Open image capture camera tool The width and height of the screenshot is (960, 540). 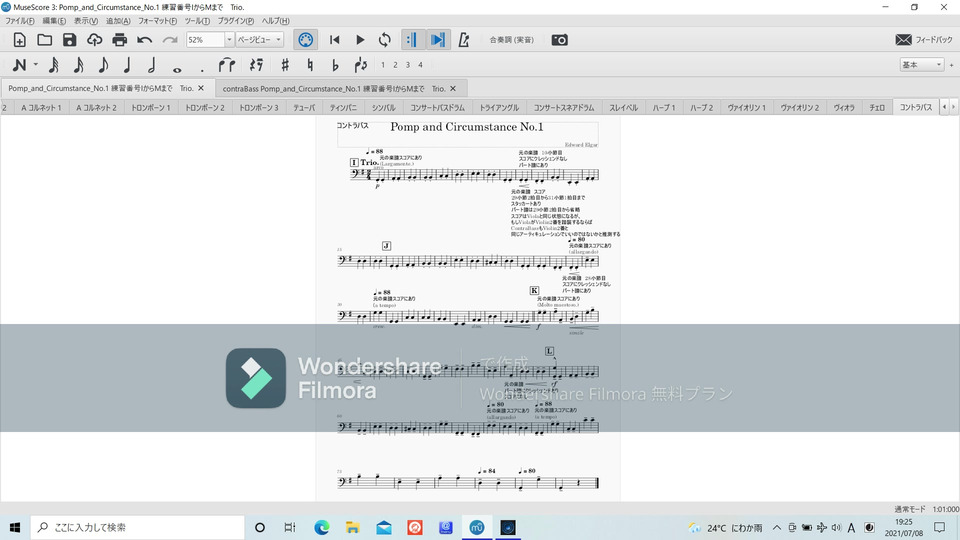(560, 40)
